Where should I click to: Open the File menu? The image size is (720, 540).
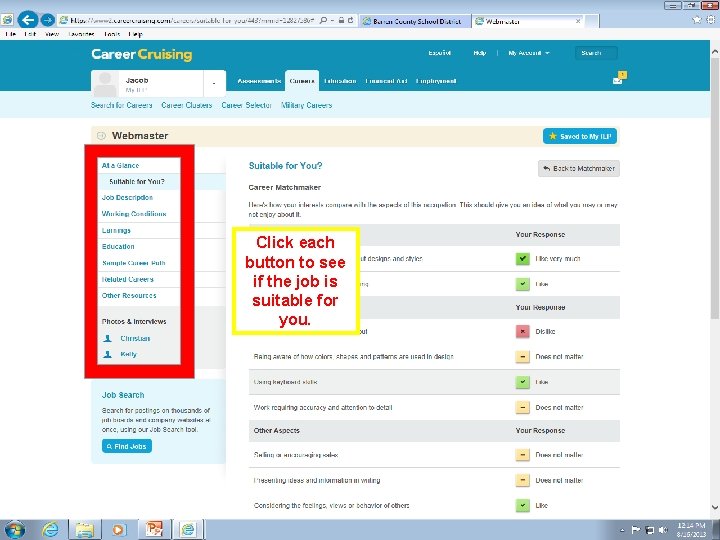(10, 34)
